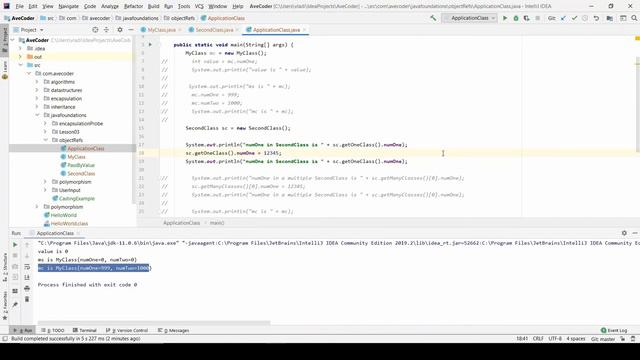Viewport: 640px width, 360px height.
Task: Expand the polymorphism package inside javafoundations
Action: click(x=45, y=182)
